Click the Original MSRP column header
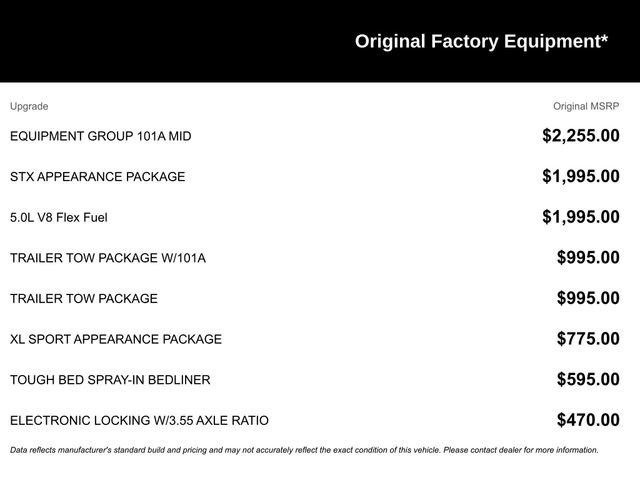 coord(586,106)
